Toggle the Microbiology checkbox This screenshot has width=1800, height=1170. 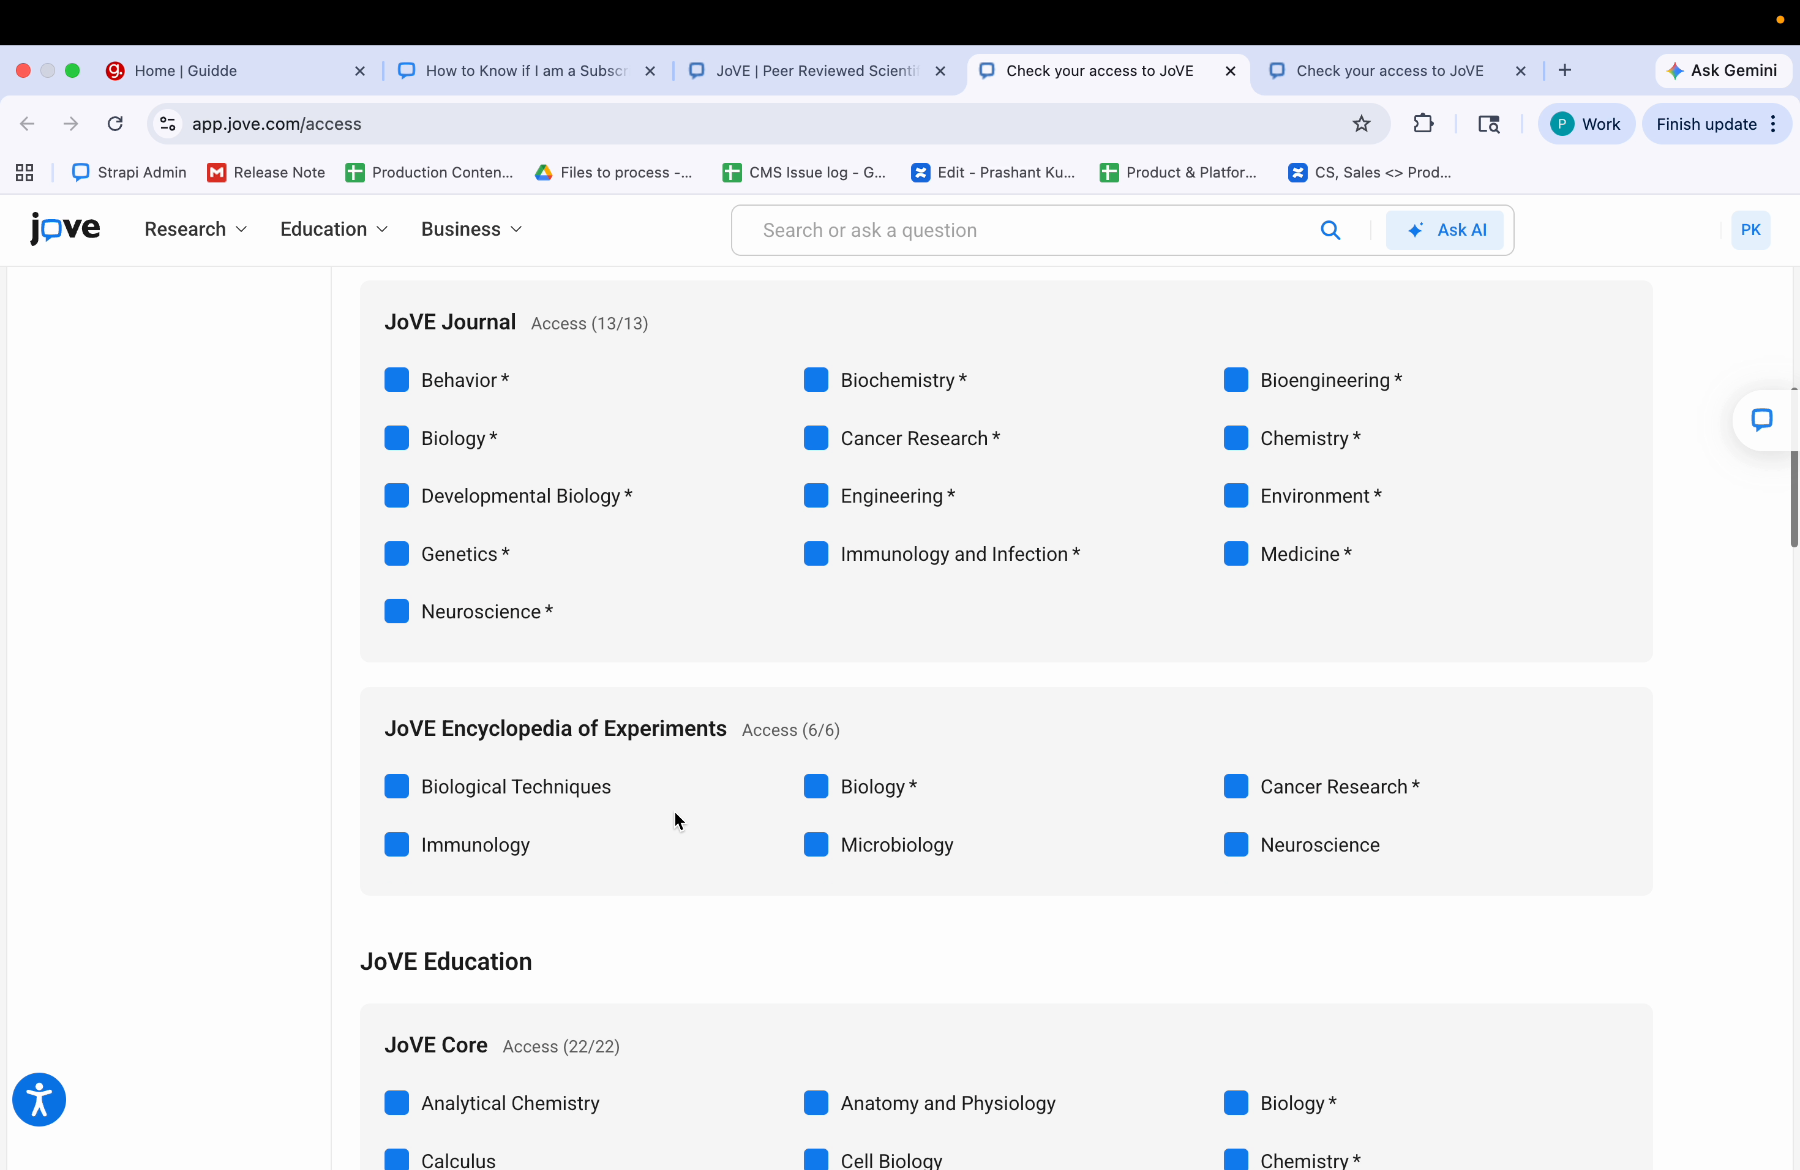click(x=816, y=845)
